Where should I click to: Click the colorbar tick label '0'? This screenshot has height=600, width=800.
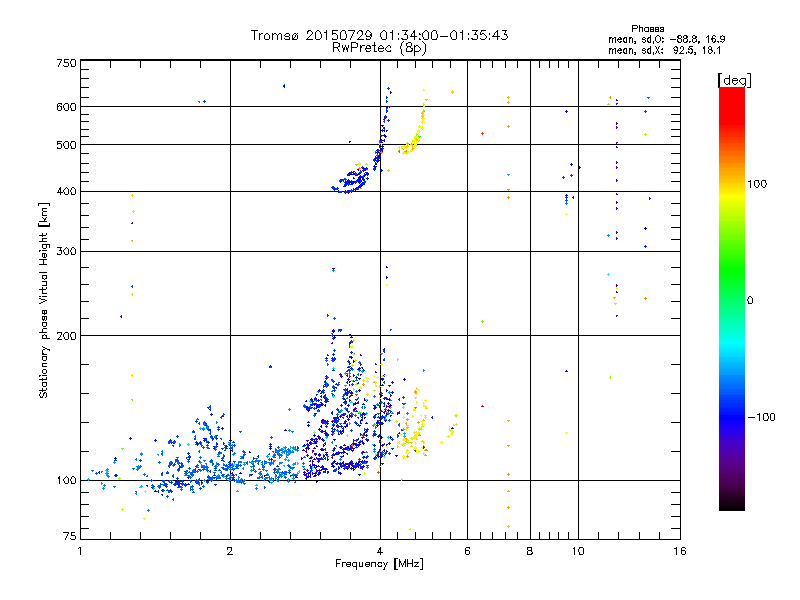pos(750,300)
